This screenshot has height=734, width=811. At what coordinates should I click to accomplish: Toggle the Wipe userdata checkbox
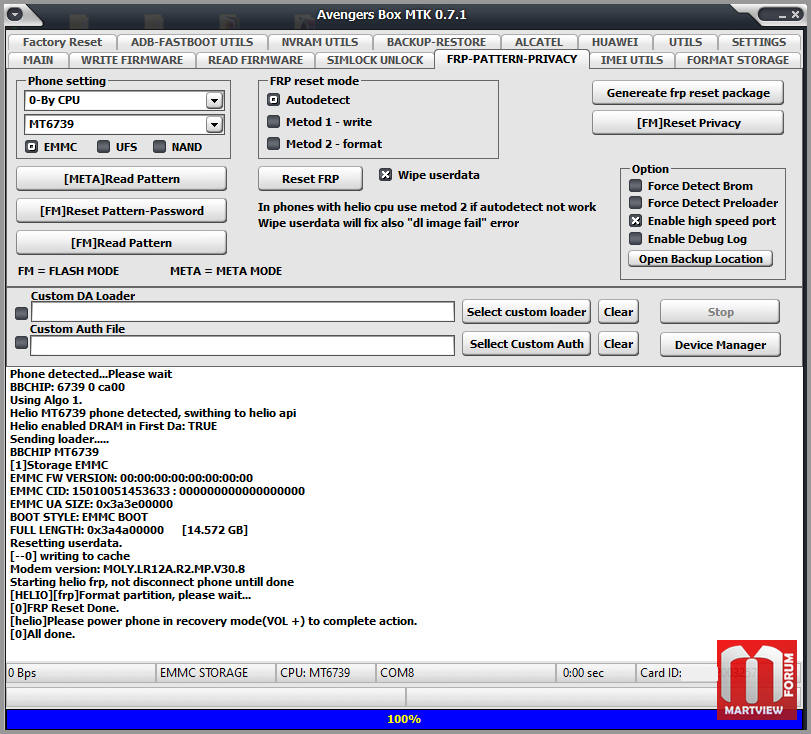click(x=385, y=175)
